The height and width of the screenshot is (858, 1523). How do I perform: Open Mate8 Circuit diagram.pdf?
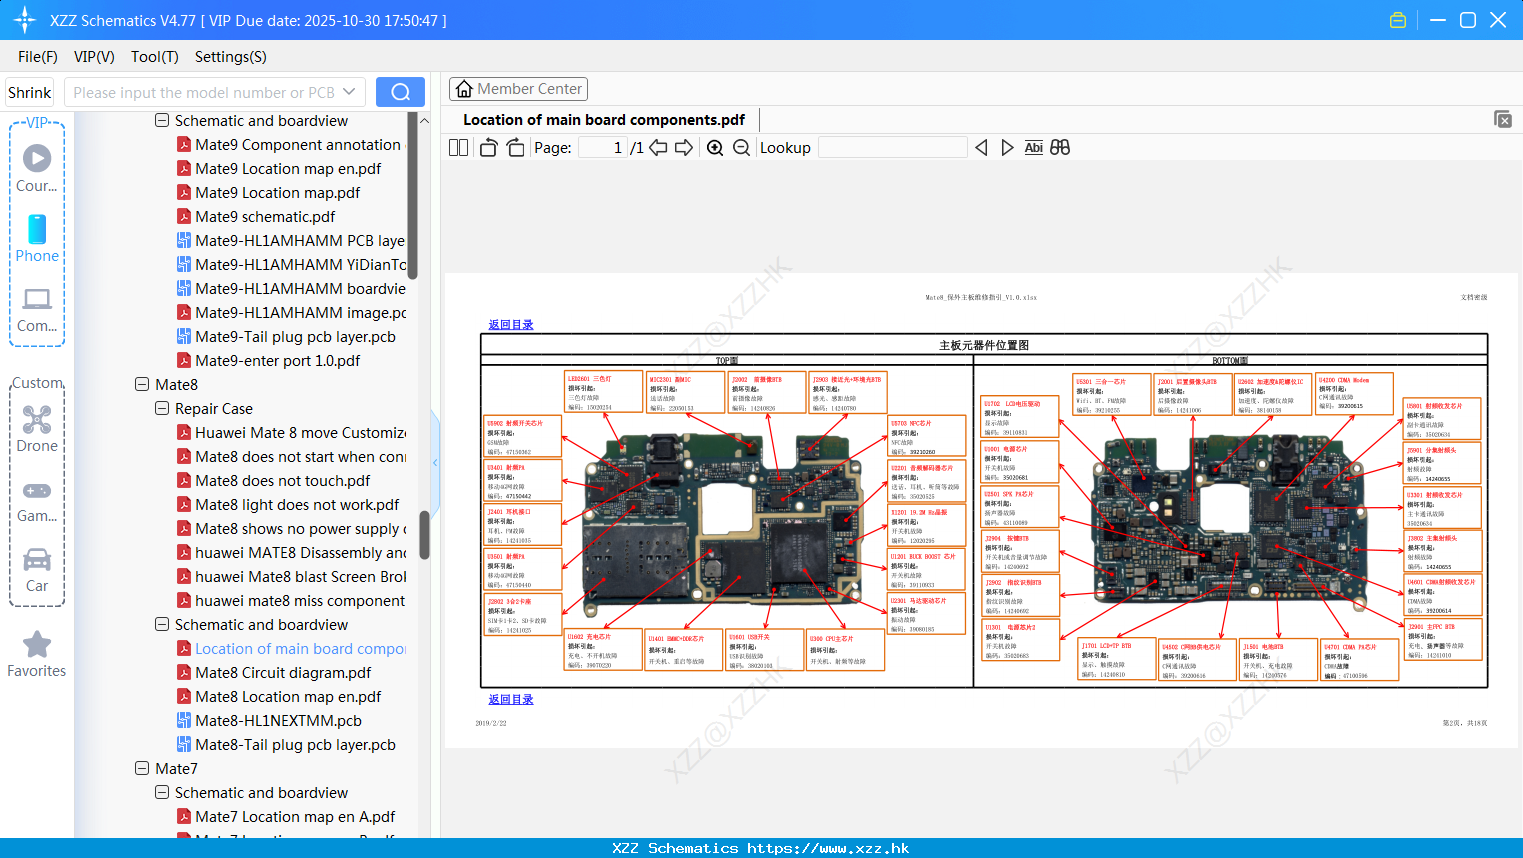[x=283, y=672]
